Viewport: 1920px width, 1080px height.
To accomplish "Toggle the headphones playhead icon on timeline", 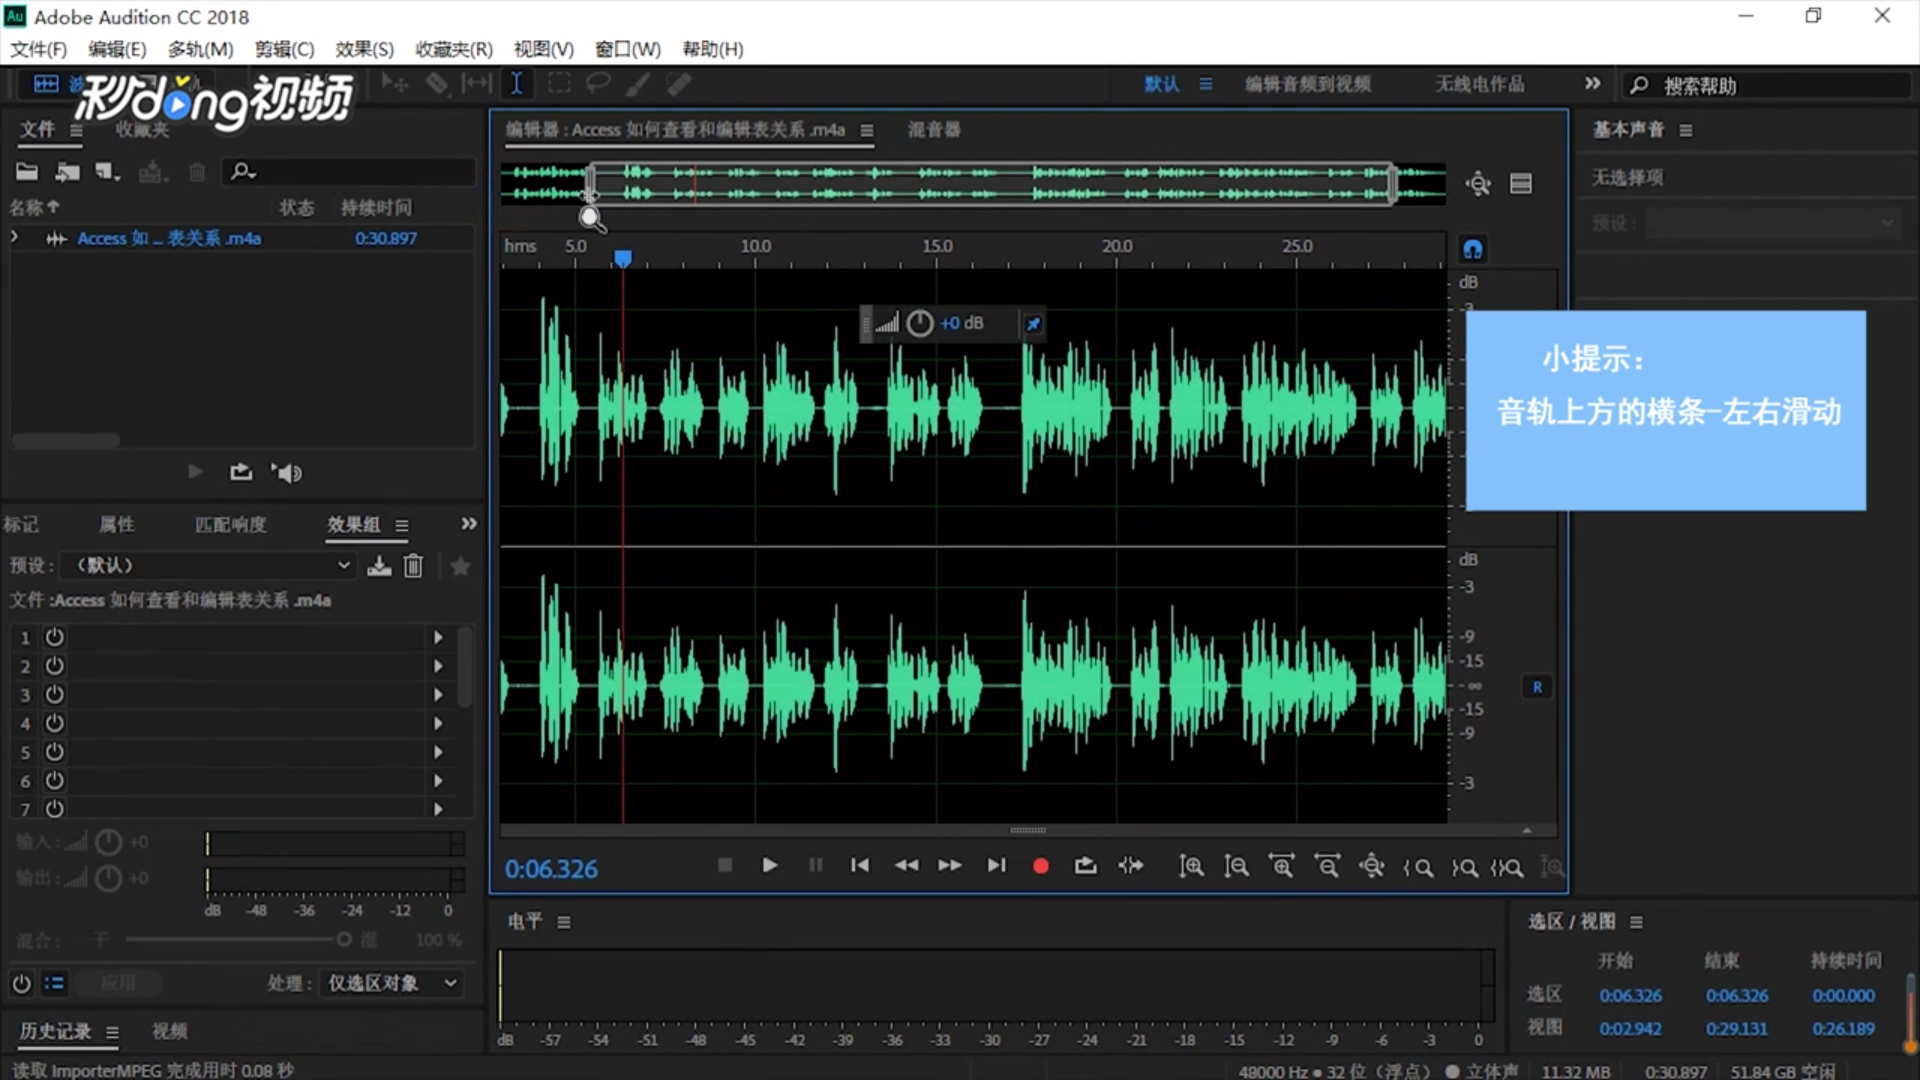I will (1473, 249).
